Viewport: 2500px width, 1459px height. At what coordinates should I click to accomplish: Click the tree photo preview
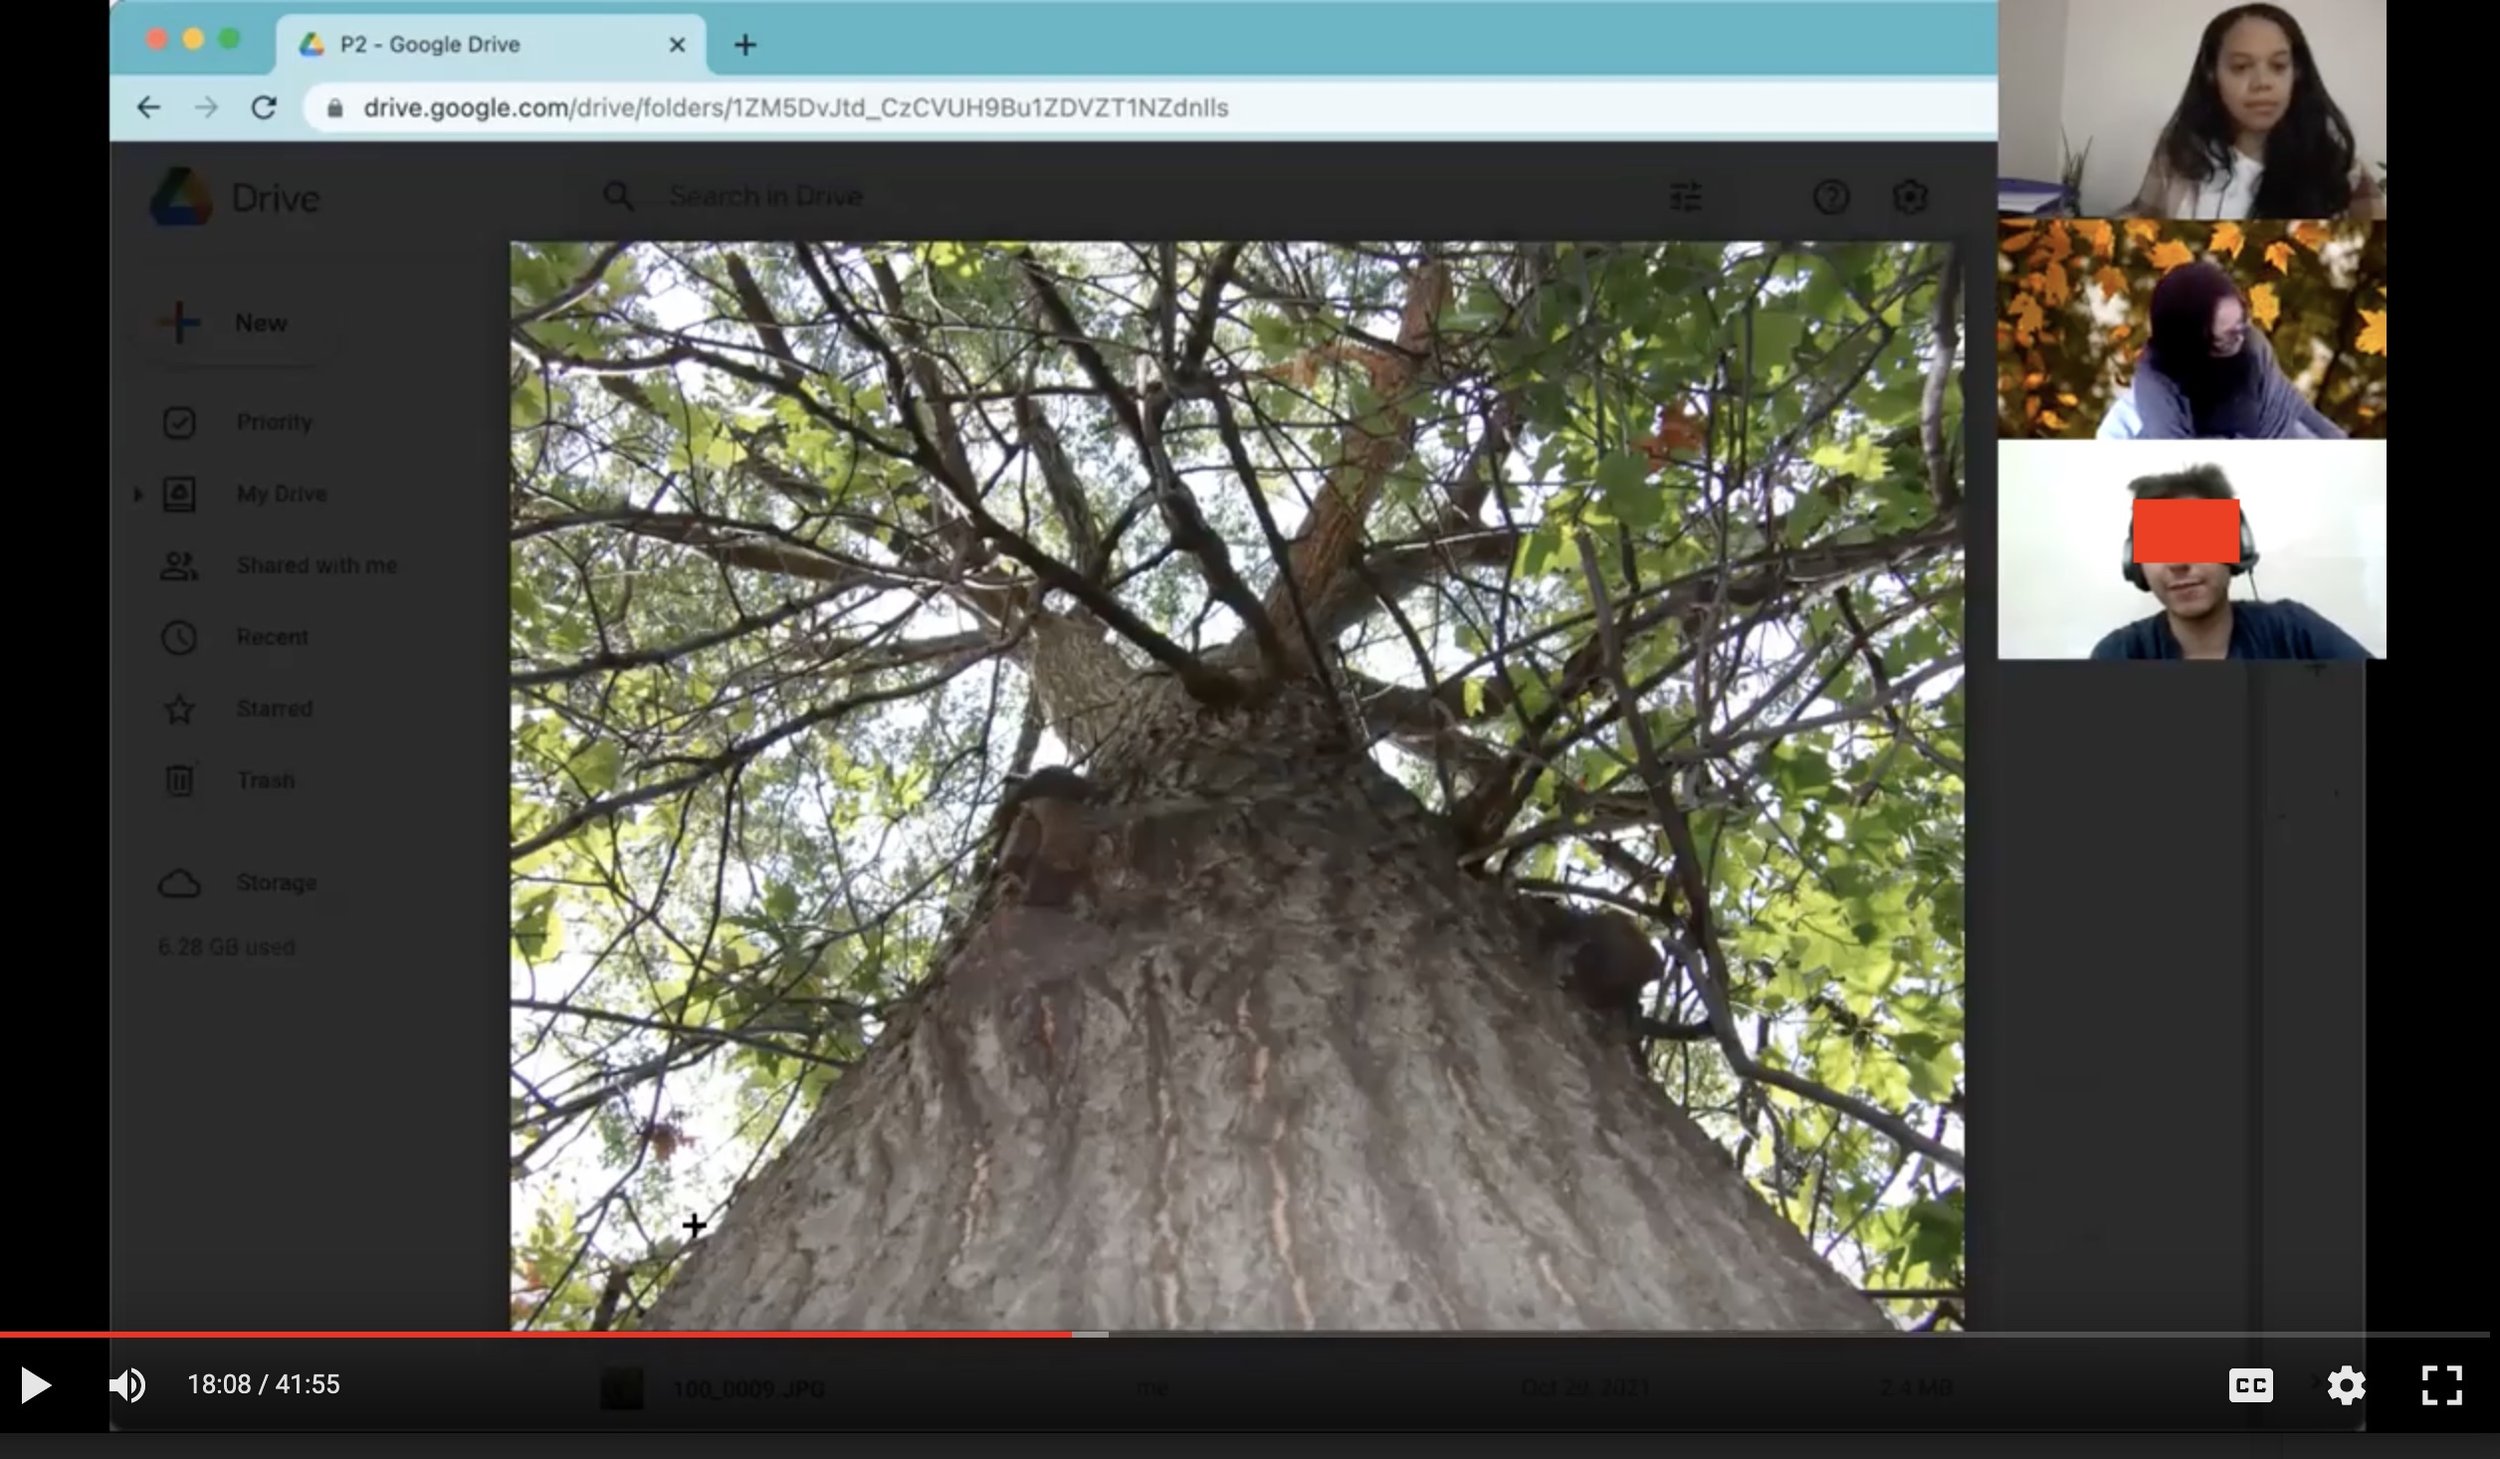[1237, 785]
